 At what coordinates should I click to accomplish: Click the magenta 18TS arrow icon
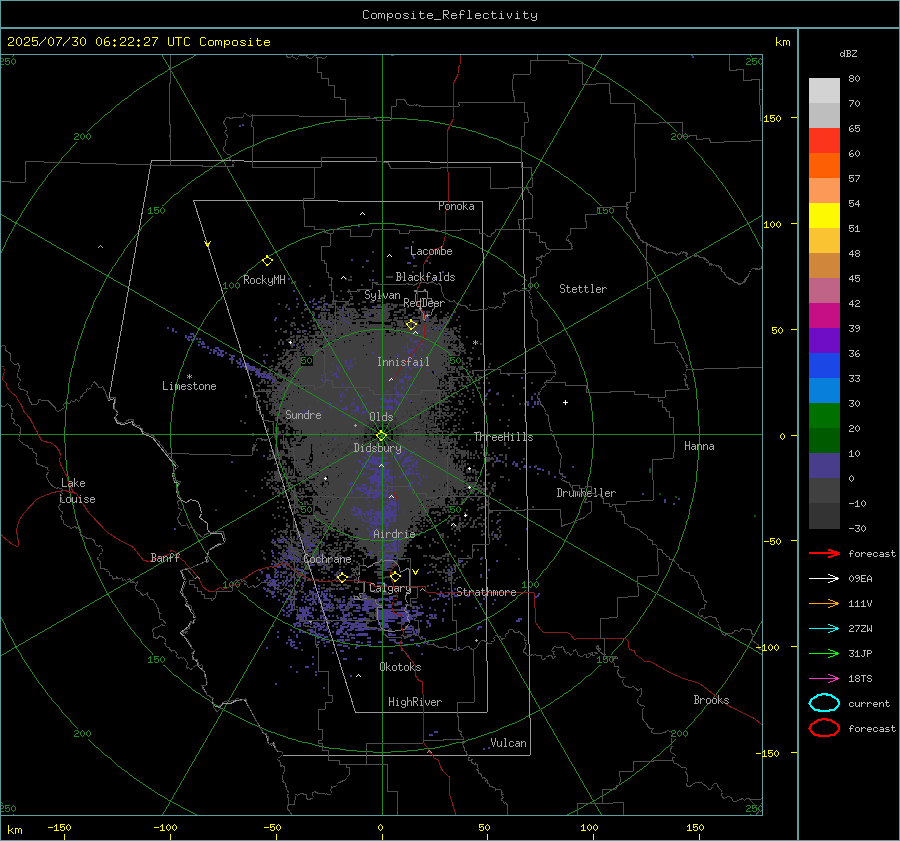[x=824, y=679]
